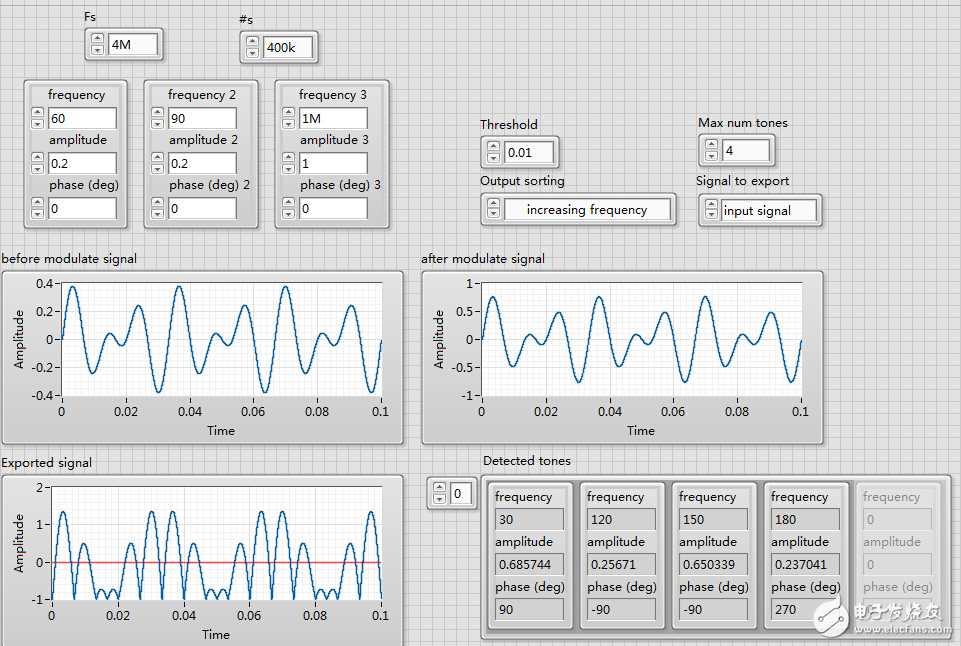961x646 pixels.
Task: Click the frequency 2 field containing 90
Action: 201,119
